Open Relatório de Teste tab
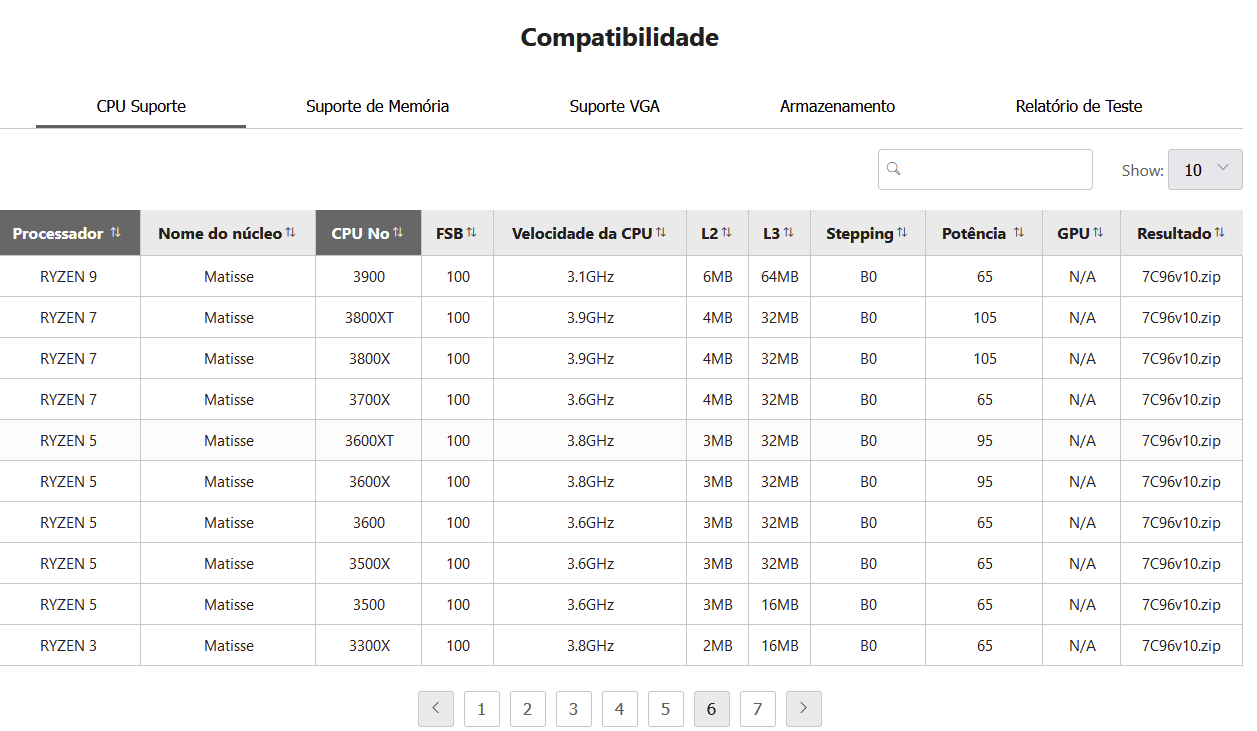This screenshot has height=731, width=1257. click(1079, 106)
